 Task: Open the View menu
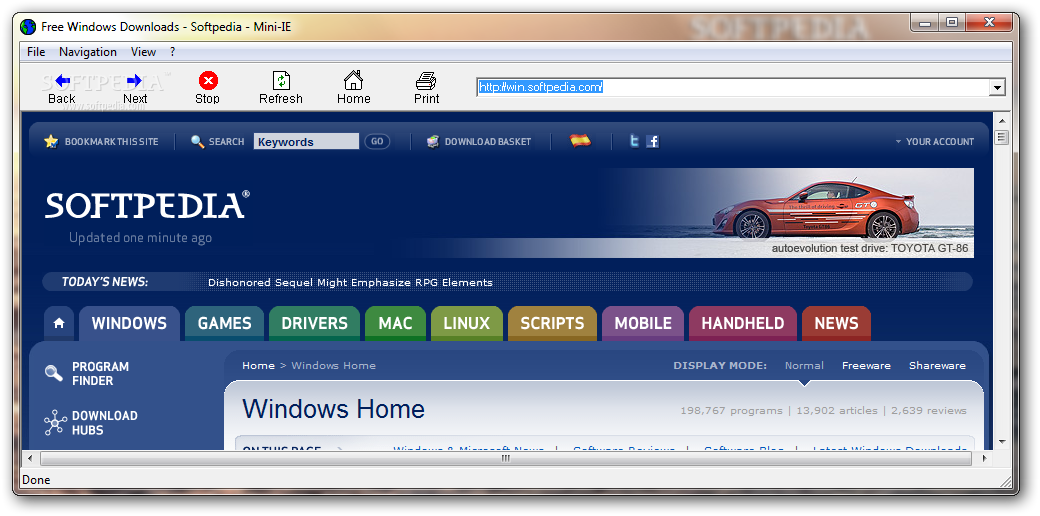click(143, 52)
